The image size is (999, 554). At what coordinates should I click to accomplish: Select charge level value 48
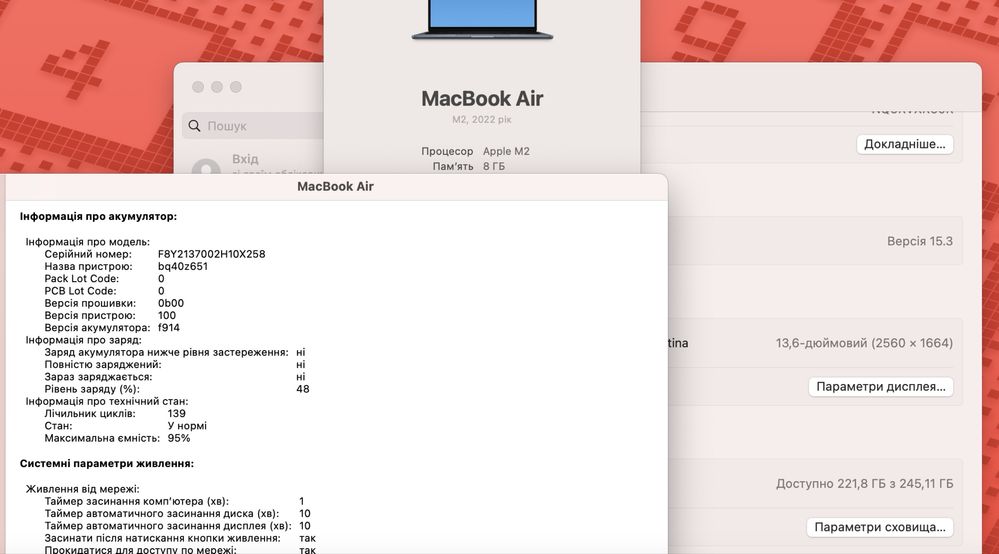[303, 388]
